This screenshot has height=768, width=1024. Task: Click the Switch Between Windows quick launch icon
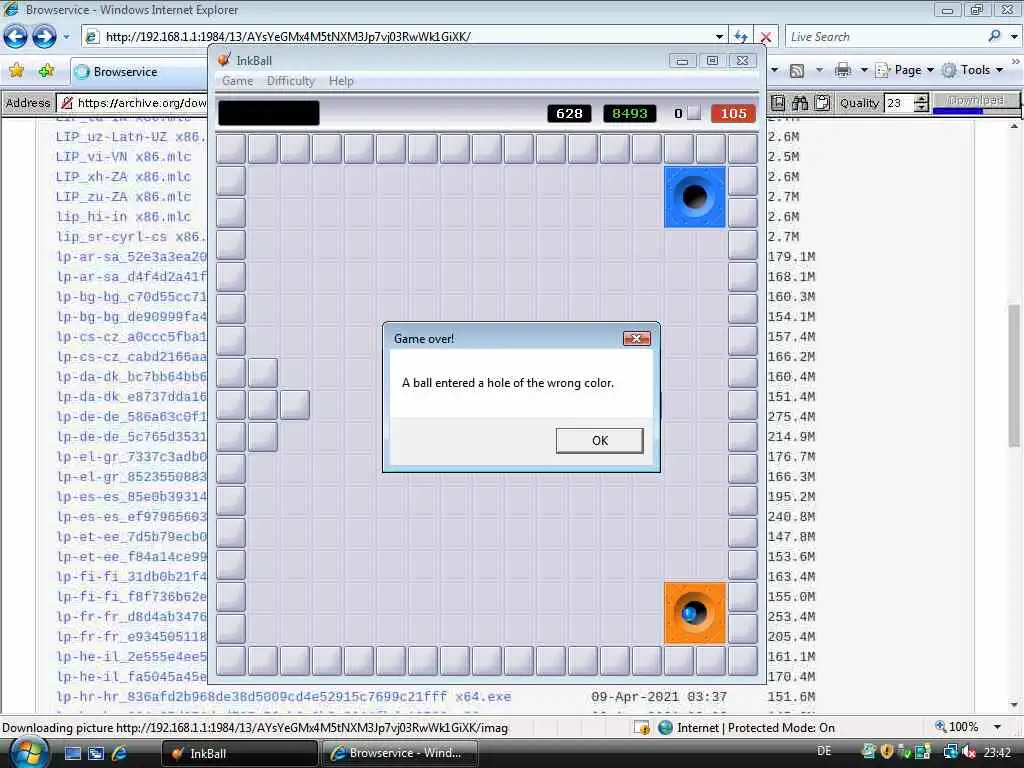click(x=96, y=753)
